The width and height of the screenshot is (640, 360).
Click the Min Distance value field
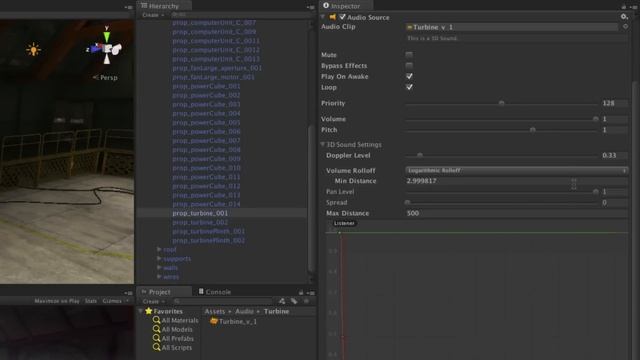click(516, 180)
